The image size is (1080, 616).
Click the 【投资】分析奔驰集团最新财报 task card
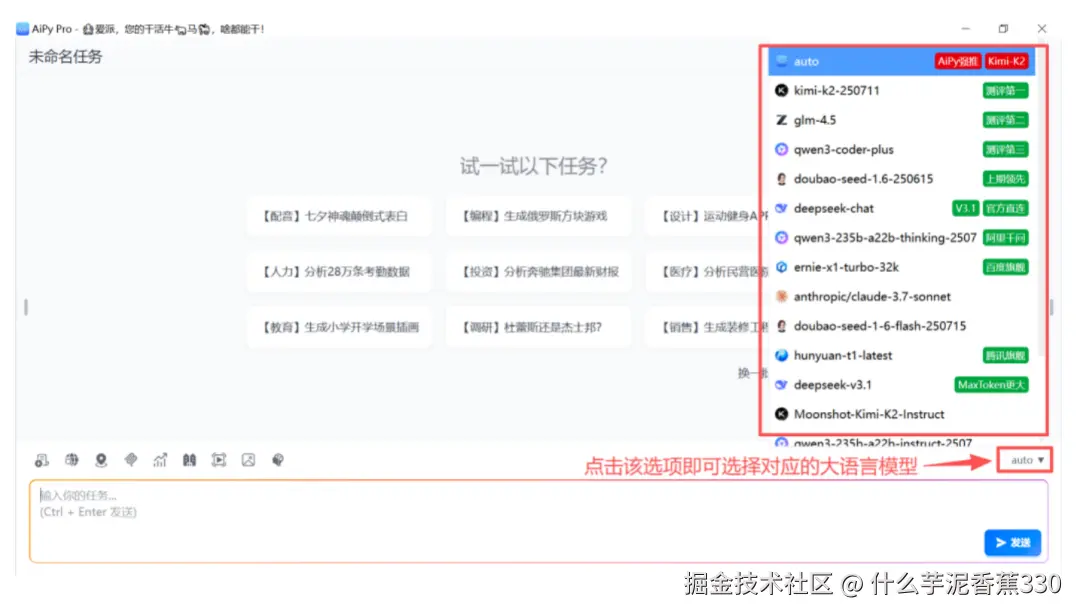pos(538,271)
